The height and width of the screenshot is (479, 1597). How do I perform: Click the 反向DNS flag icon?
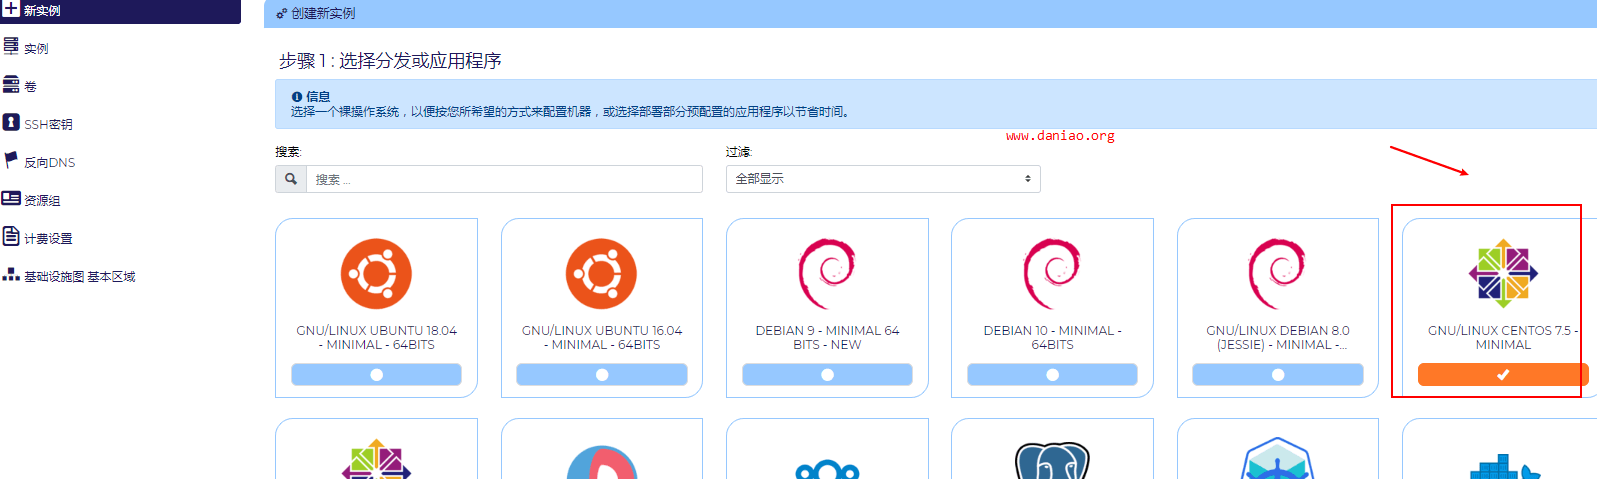11,160
